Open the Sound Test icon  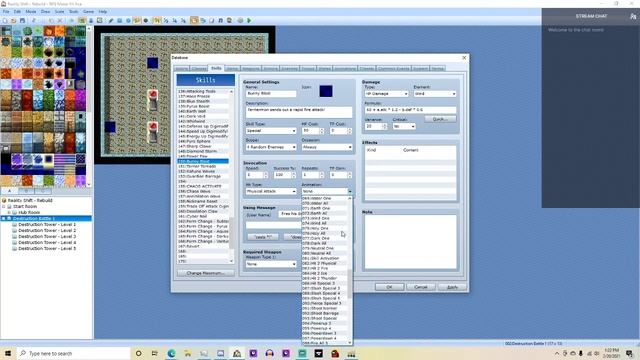click(221, 20)
